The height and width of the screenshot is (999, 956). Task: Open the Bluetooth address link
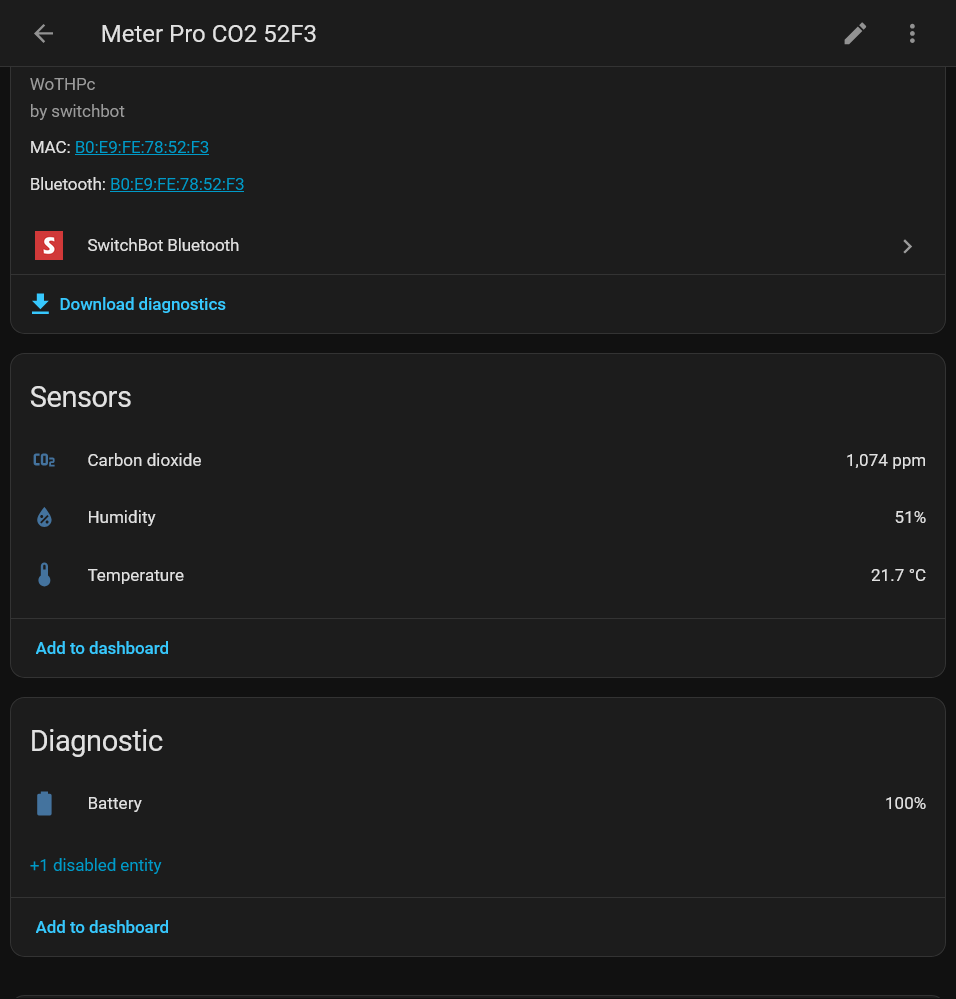177,184
